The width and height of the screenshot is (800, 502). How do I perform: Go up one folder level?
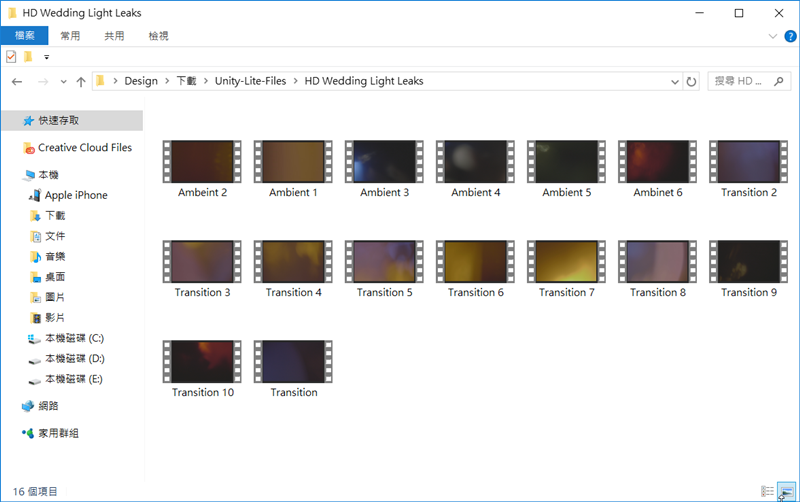(80, 81)
